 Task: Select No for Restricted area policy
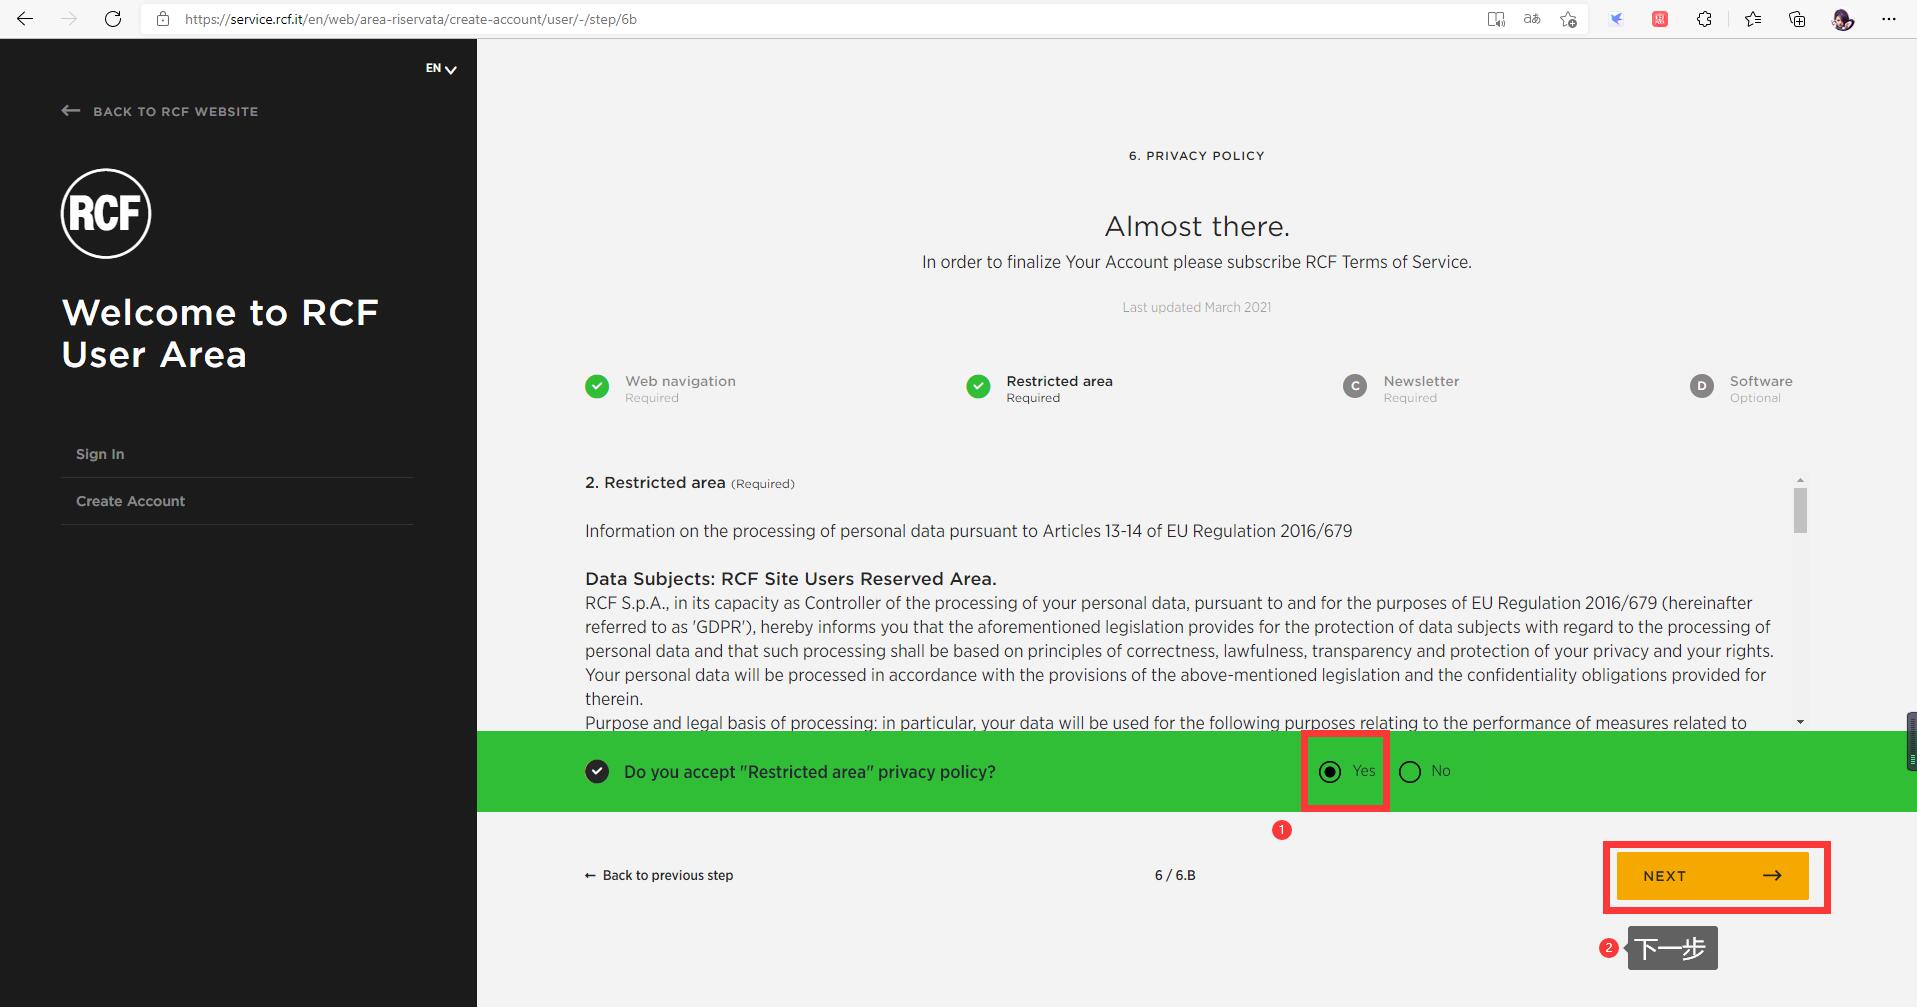click(1410, 772)
